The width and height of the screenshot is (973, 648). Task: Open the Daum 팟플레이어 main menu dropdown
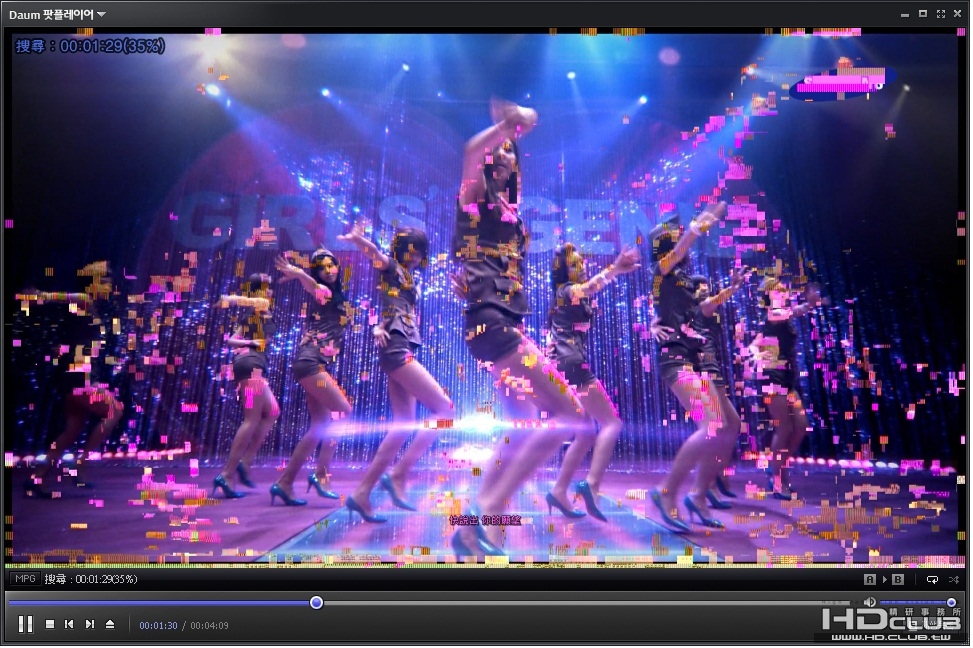coord(57,14)
